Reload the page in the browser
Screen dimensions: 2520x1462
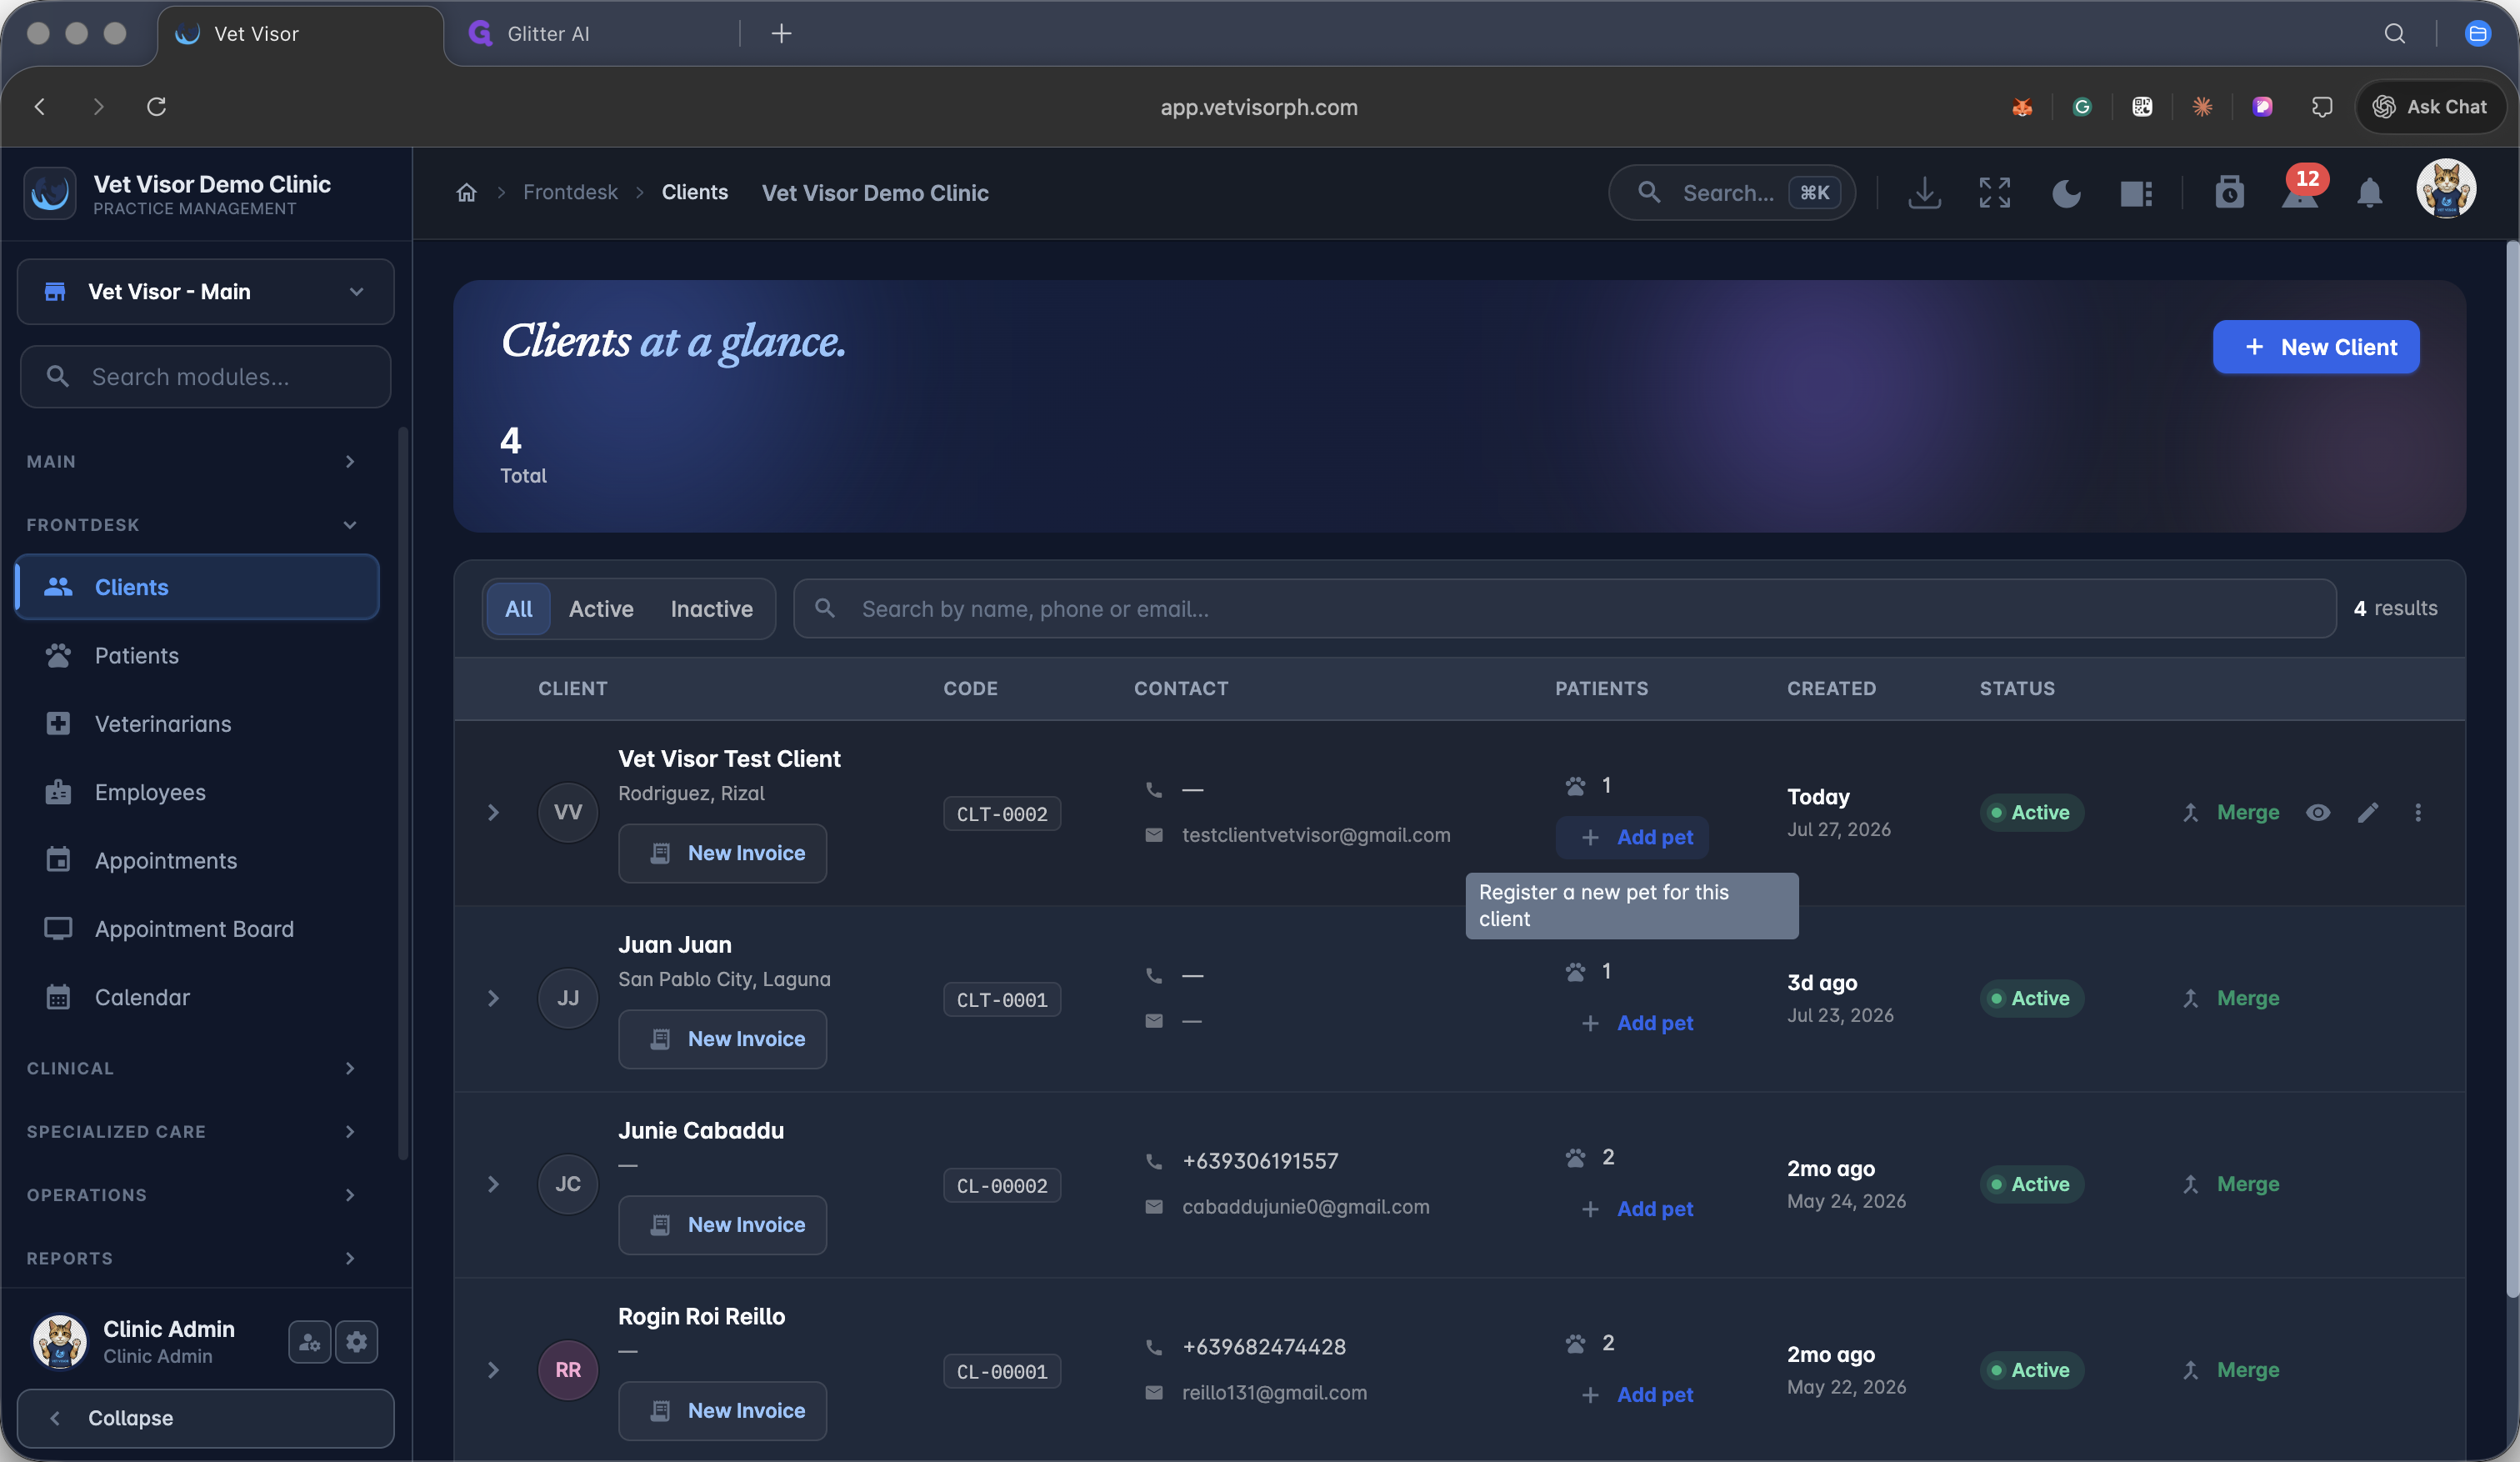156,106
